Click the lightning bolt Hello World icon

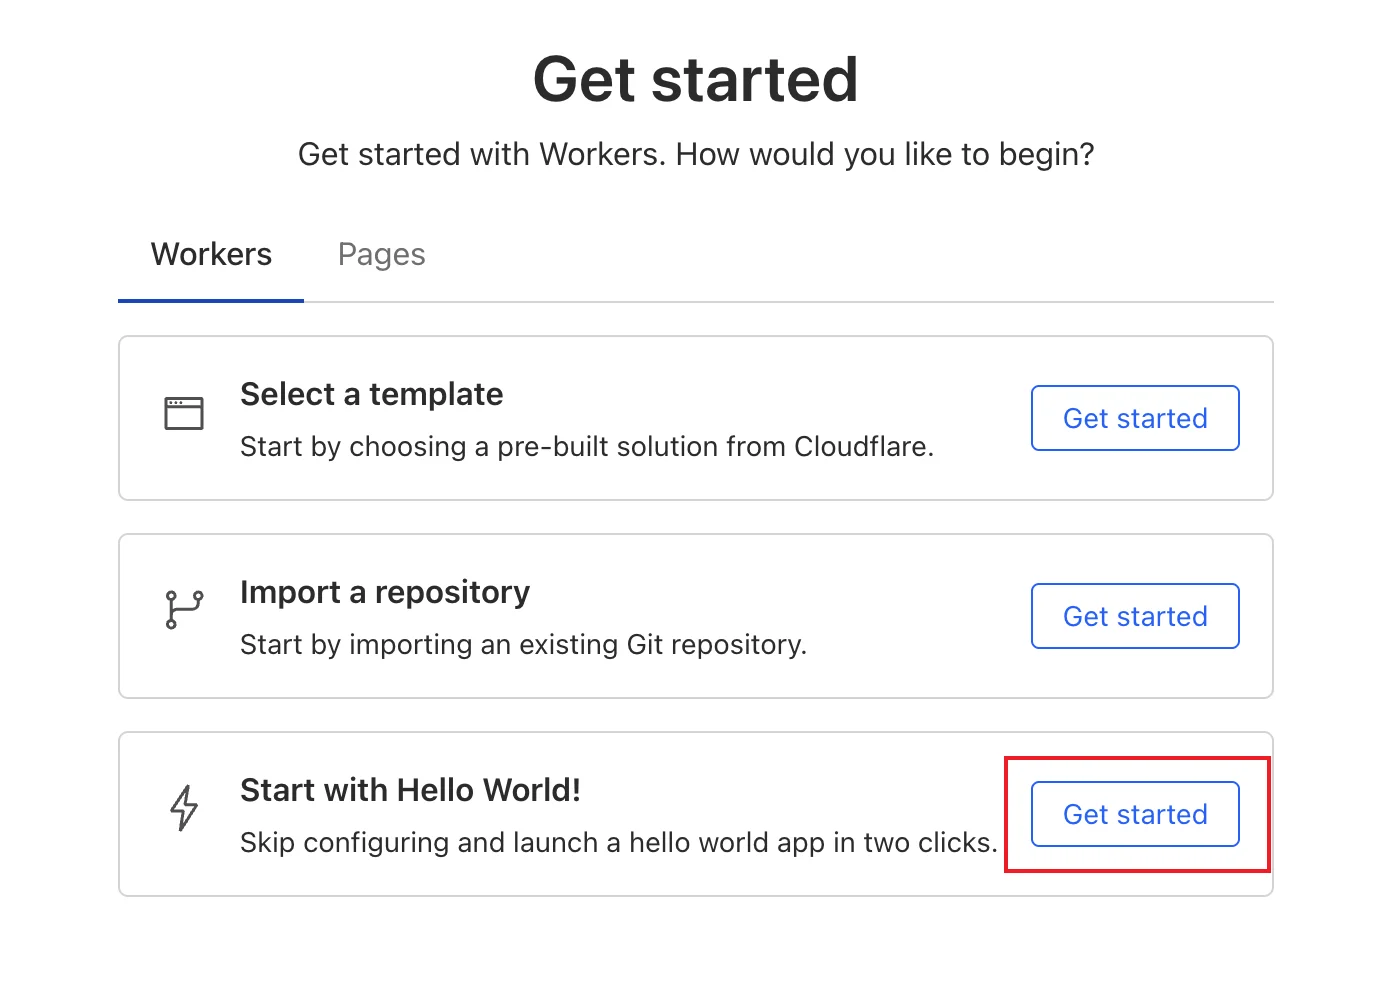[184, 807]
